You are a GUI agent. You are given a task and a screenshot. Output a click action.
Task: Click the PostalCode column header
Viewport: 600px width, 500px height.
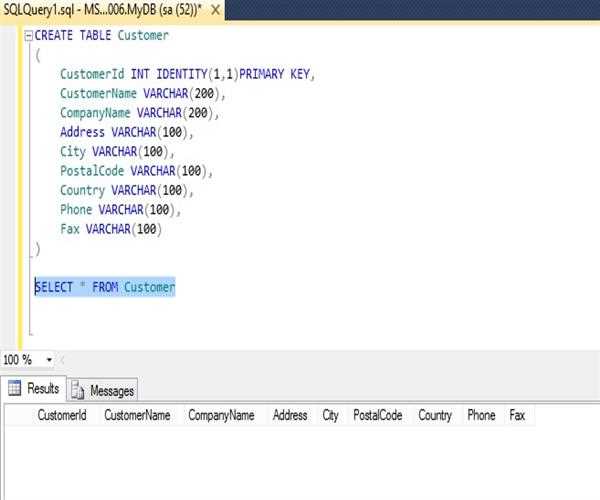tap(377, 415)
